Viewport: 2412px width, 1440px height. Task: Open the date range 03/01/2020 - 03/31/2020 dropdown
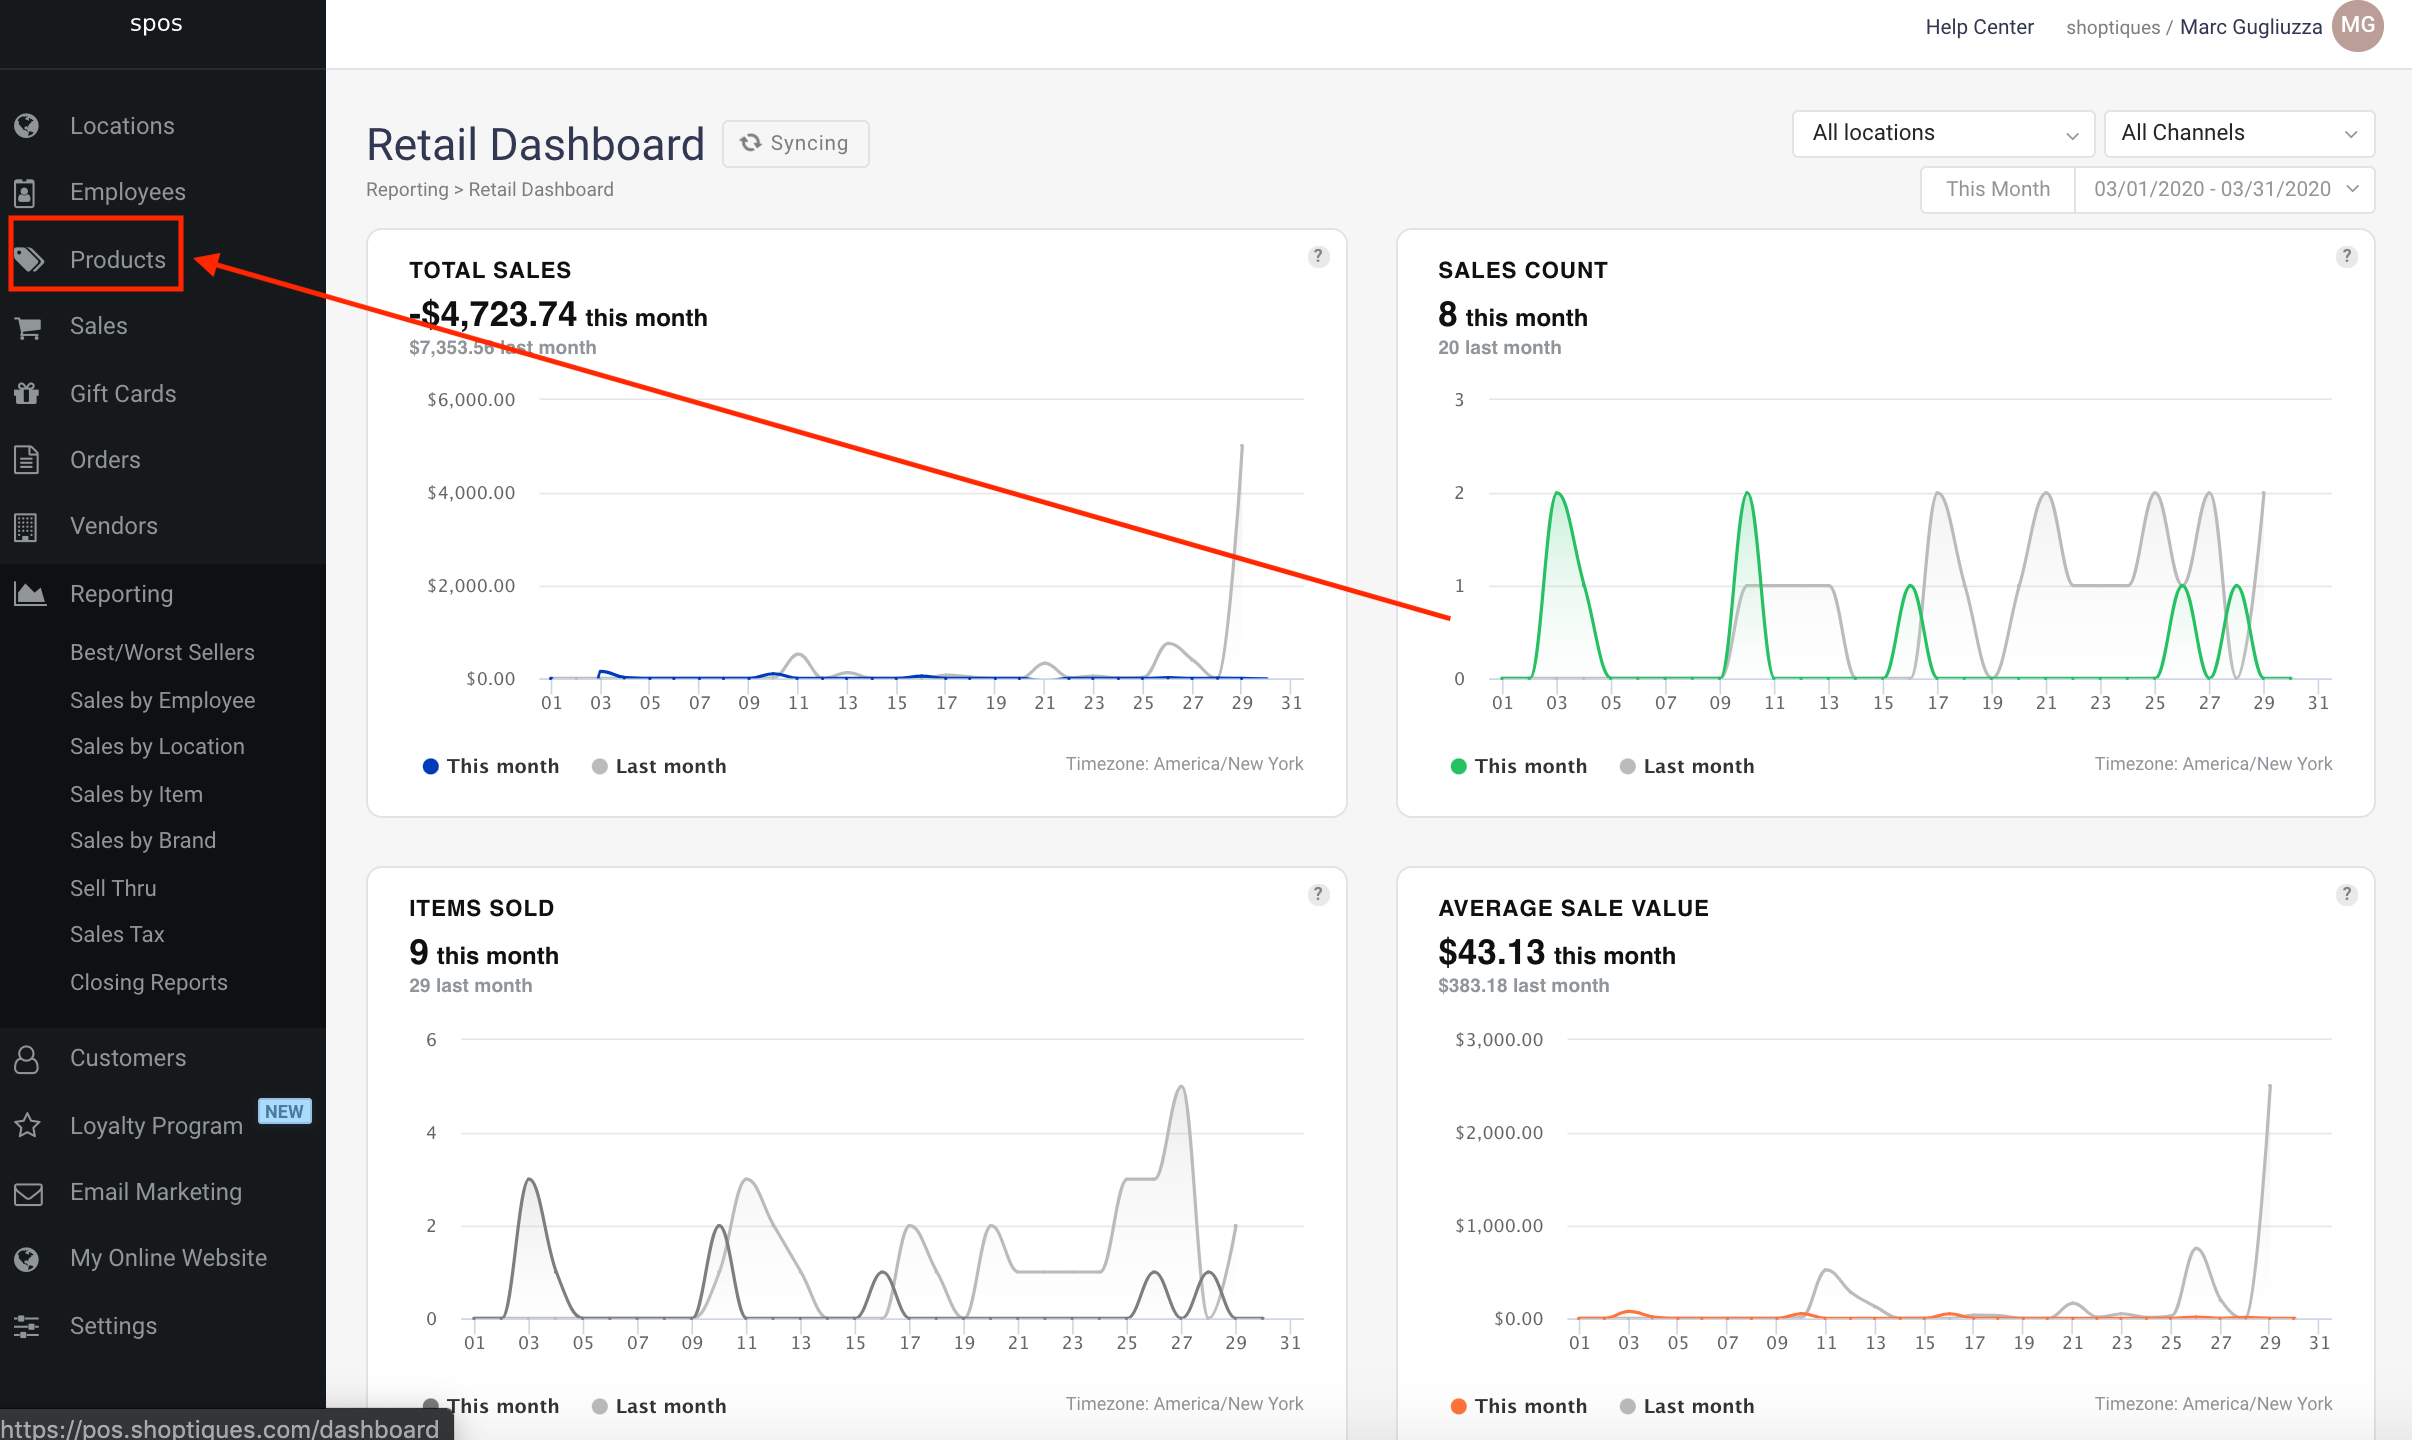point(2225,189)
